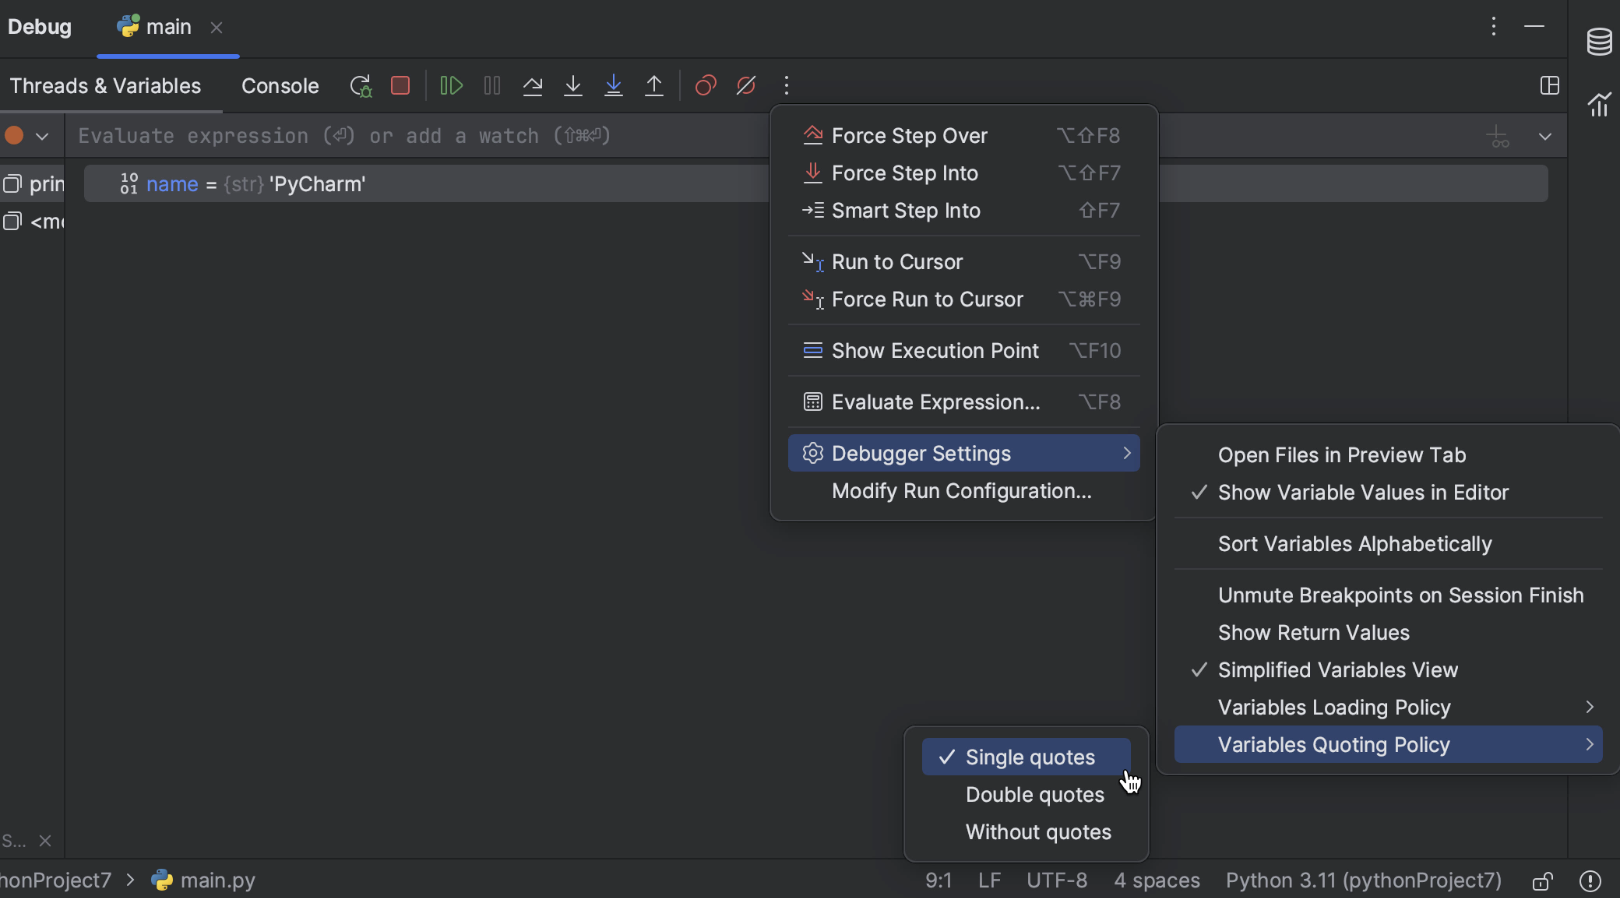Viewport: 1620px width, 898px height.
Task: Click the Step Over icon
Action: click(532, 86)
